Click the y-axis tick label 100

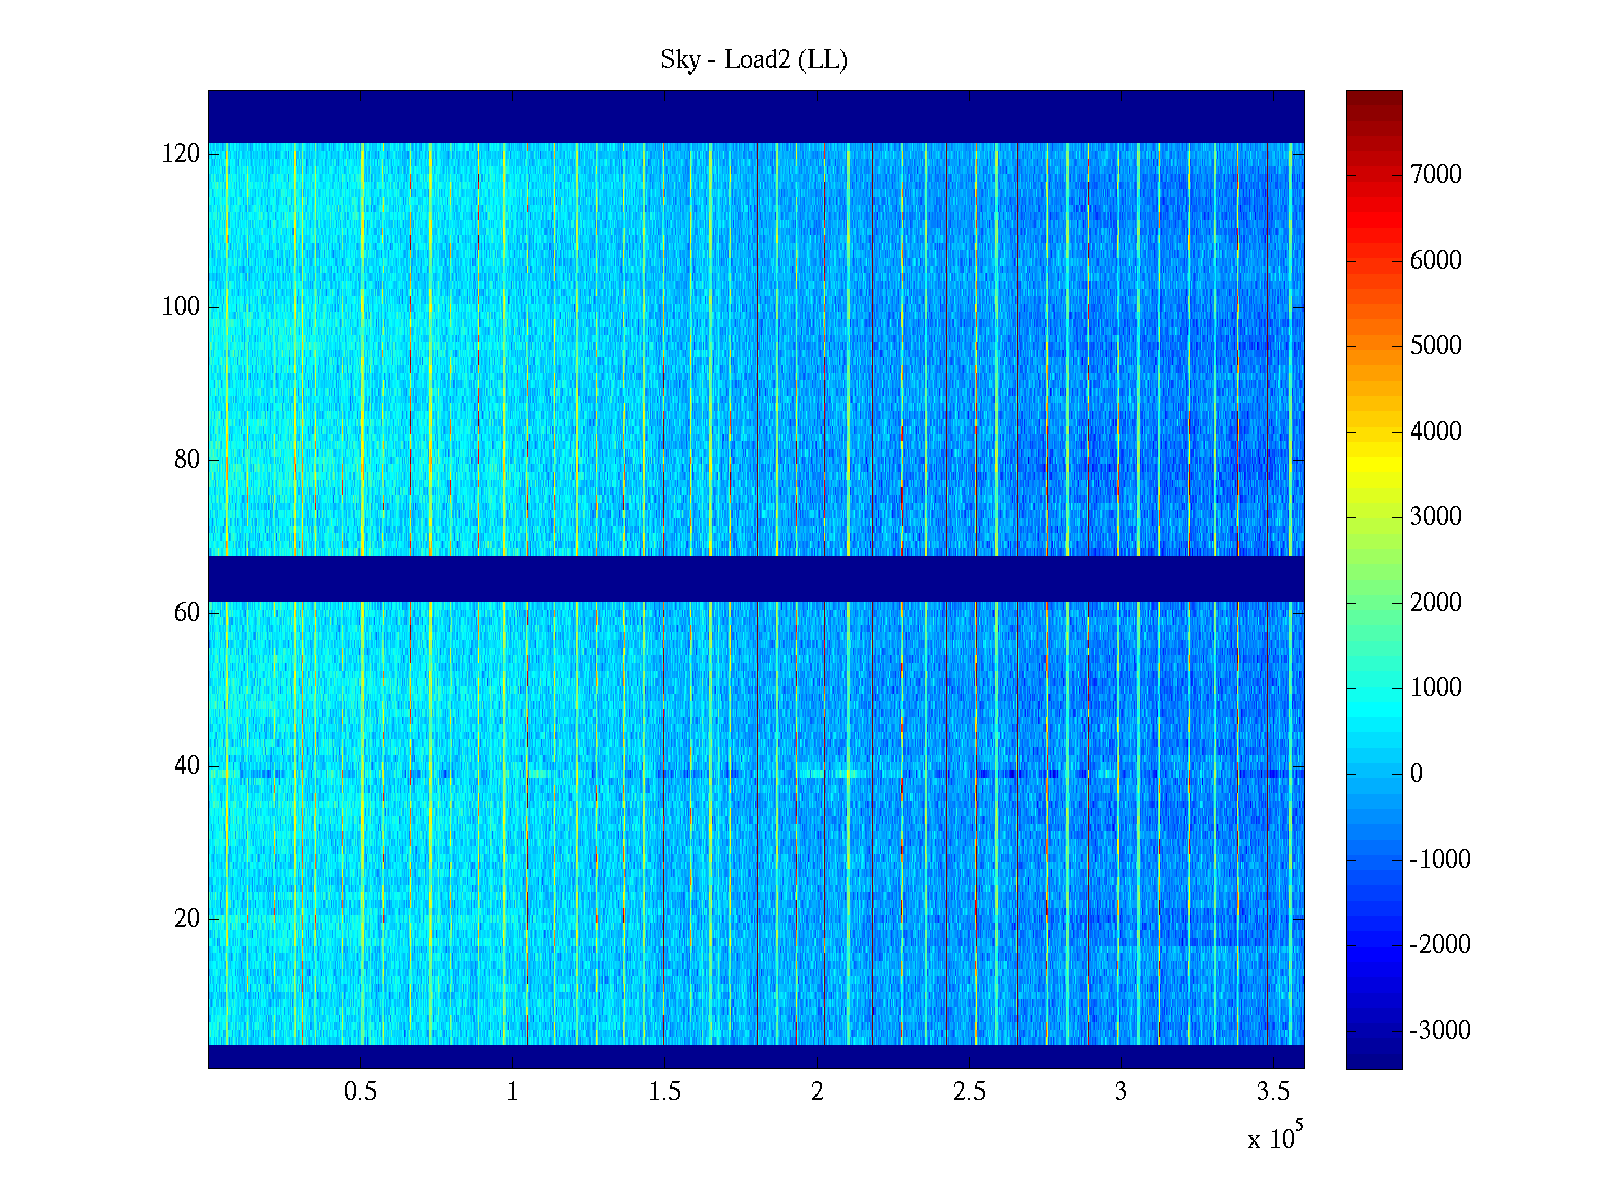(181, 307)
